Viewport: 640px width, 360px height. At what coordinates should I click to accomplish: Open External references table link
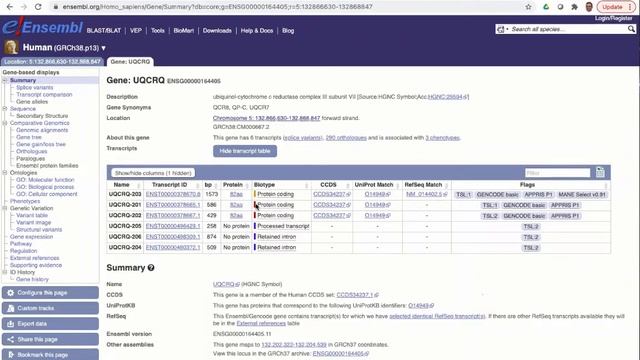coord(261,323)
